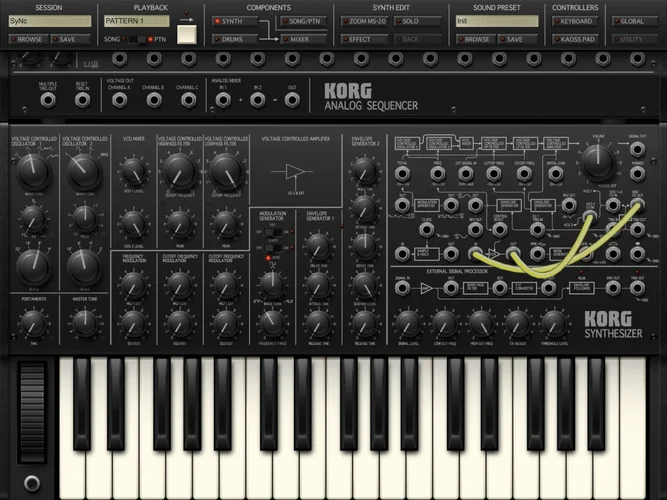This screenshot has width=667, height=500.
Task: Click the VCO 2 CV IN jack with cable
Action: click(590, 218)
